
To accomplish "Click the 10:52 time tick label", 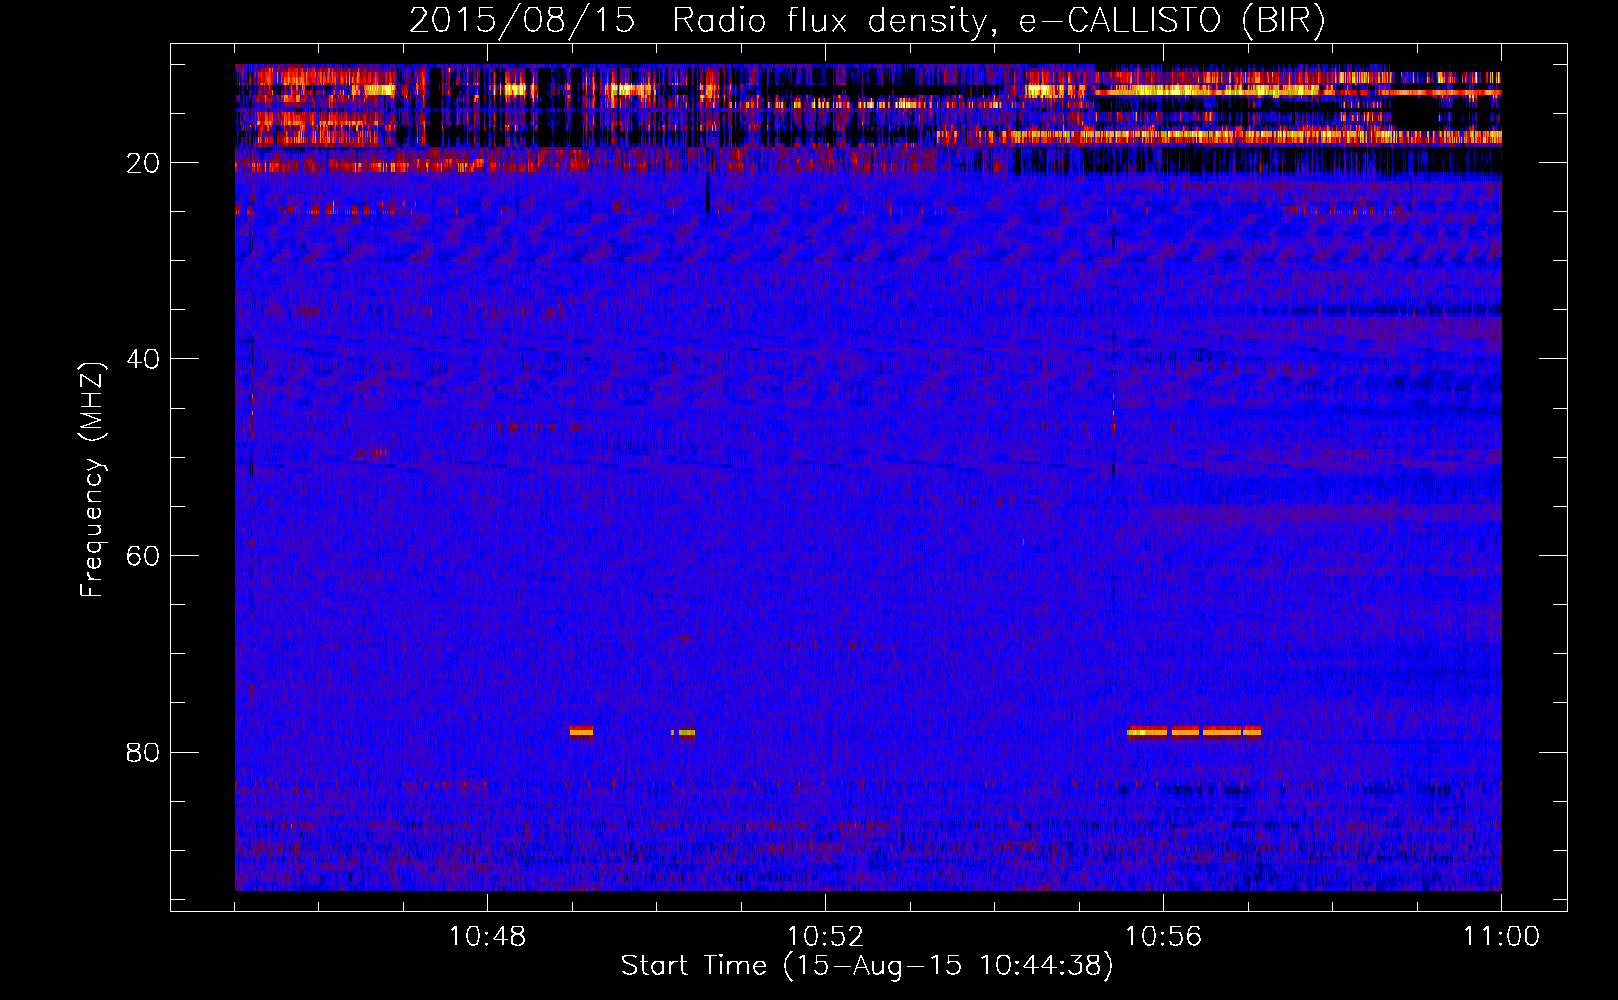I will pyautogui.click(x=825, y=937).
